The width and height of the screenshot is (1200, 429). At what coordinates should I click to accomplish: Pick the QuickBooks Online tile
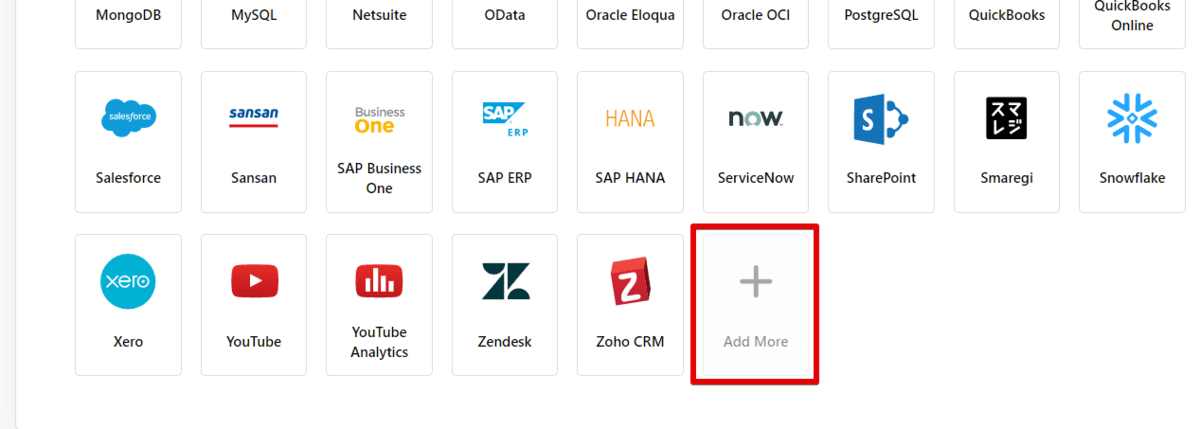pos(1132,18)
